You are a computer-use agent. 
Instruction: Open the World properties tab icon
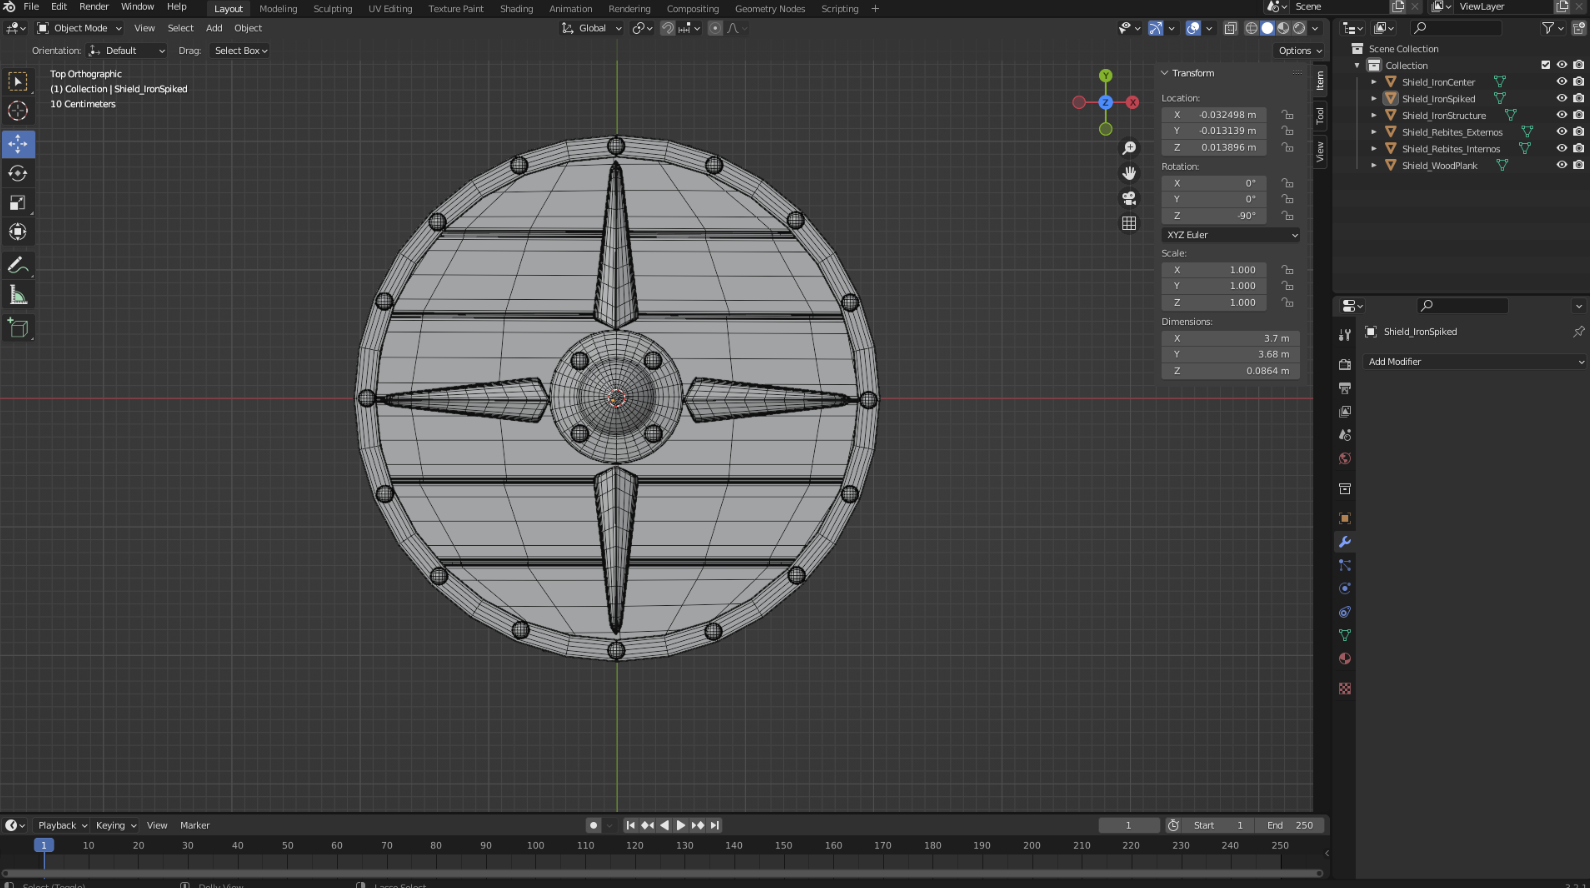pyautogui.click(x=1345, y=459)
